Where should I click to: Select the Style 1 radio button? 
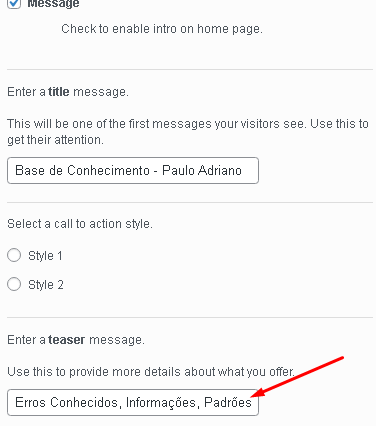14,255
